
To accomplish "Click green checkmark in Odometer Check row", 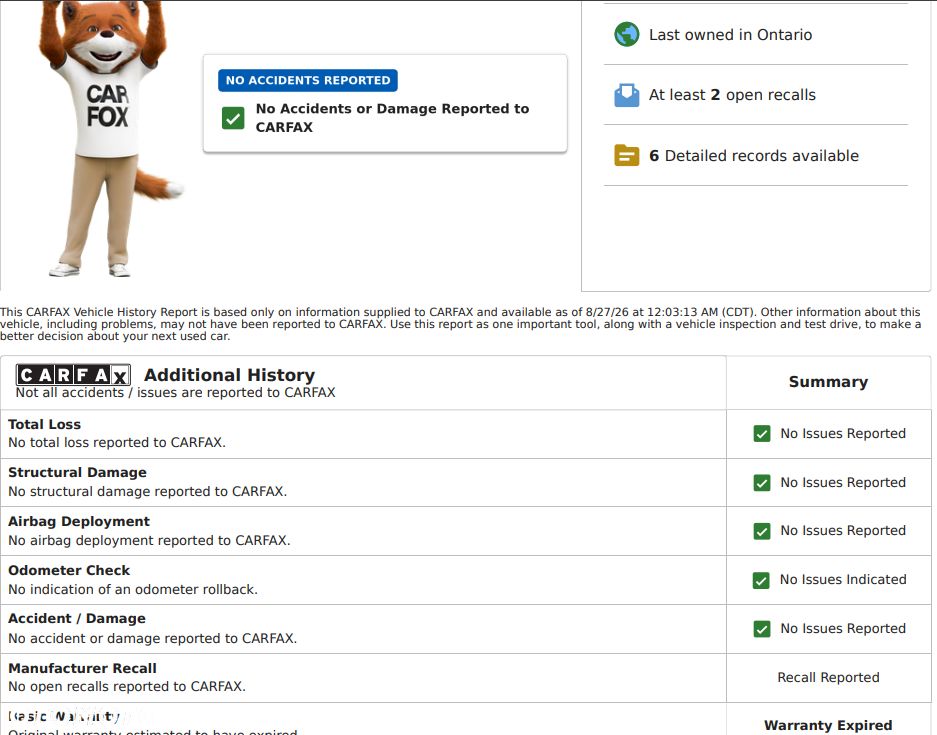I will tap(761, 580).
